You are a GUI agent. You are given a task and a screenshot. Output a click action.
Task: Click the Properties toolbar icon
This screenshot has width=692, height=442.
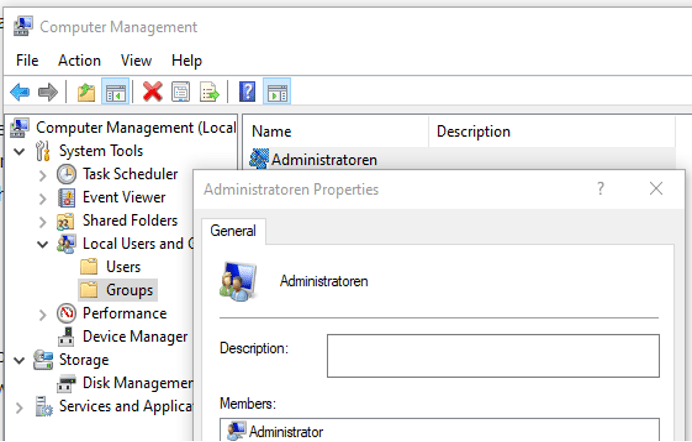tap(180, 93)
